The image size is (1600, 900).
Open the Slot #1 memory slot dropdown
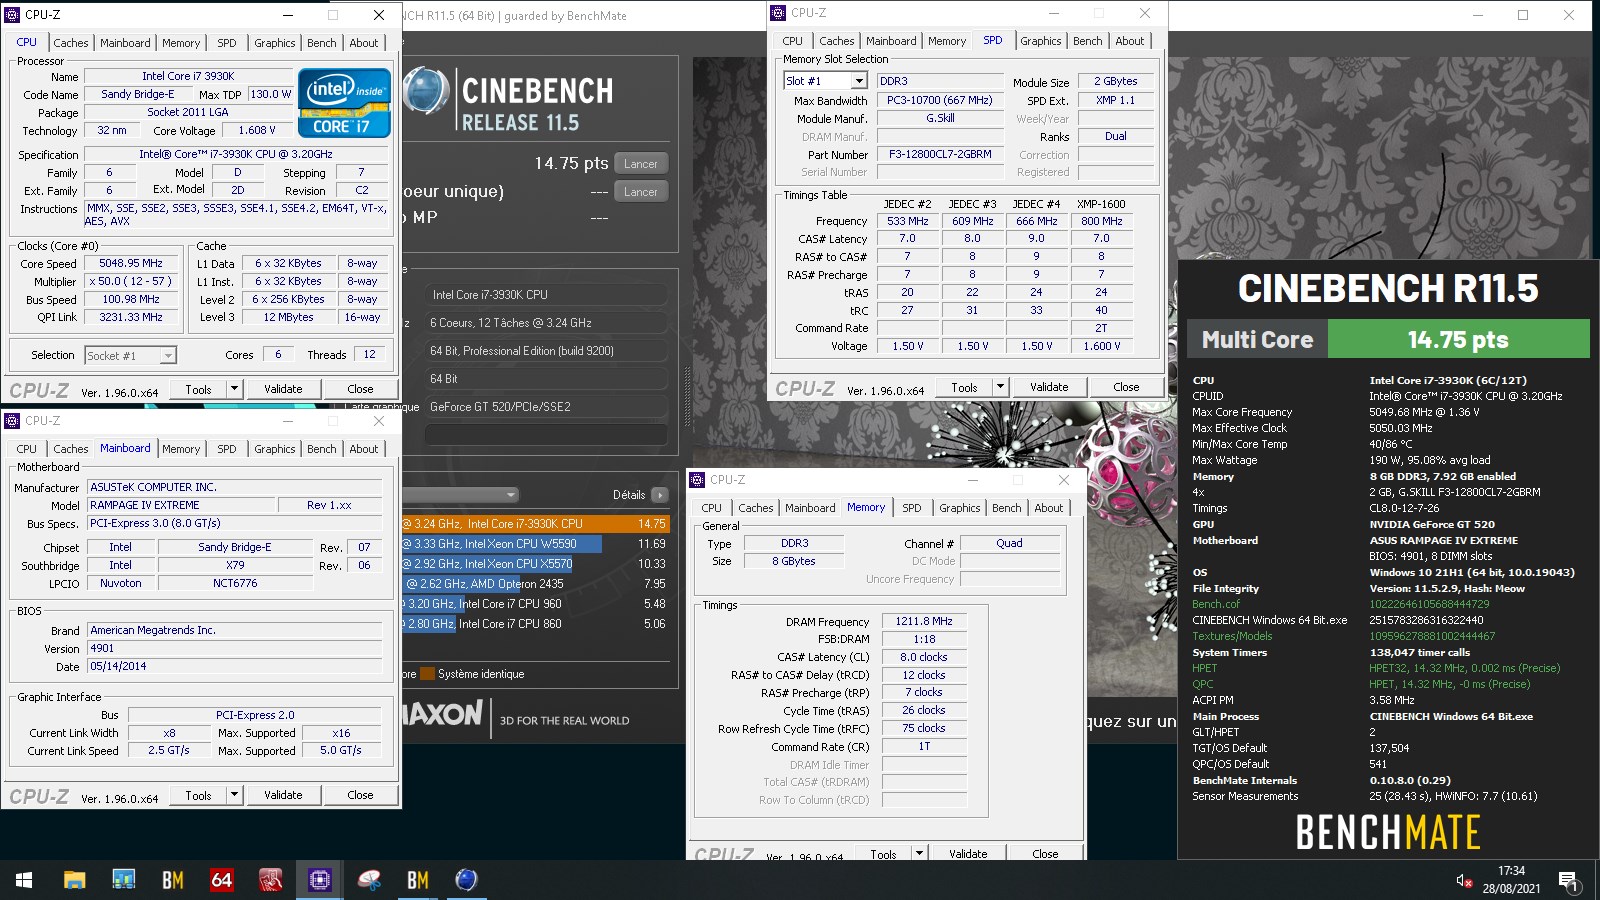pyautogui.click(x=825, y=81)
